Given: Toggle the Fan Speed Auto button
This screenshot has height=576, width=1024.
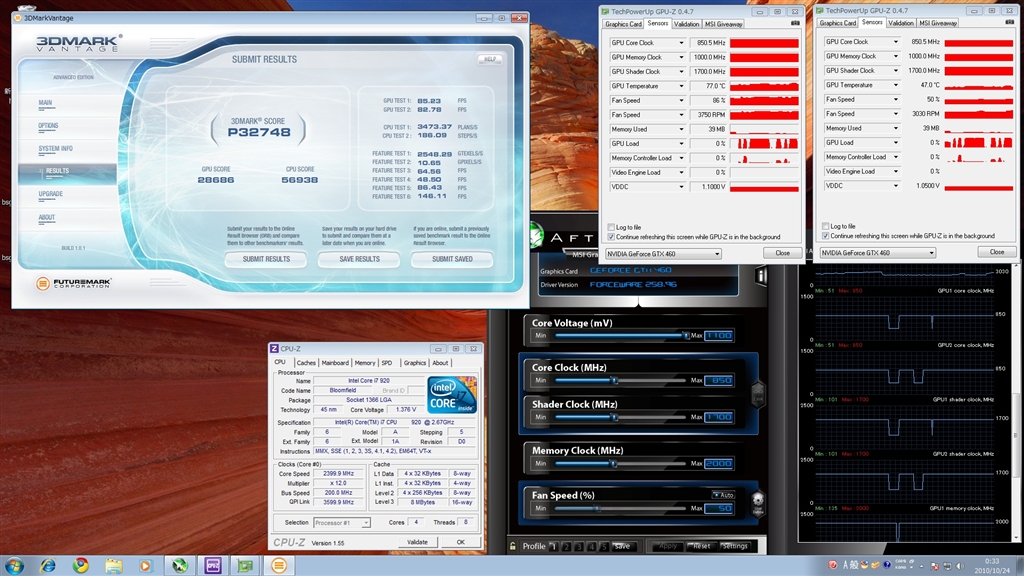Looking at the screenshot, I should click(722, 494).
